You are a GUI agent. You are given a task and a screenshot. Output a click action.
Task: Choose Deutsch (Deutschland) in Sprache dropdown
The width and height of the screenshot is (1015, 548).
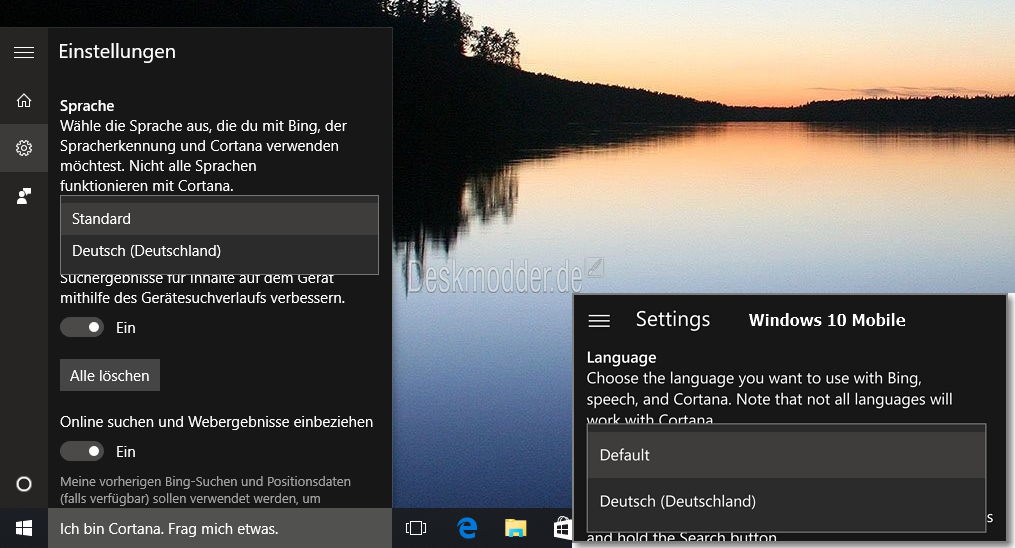(219, 250)
